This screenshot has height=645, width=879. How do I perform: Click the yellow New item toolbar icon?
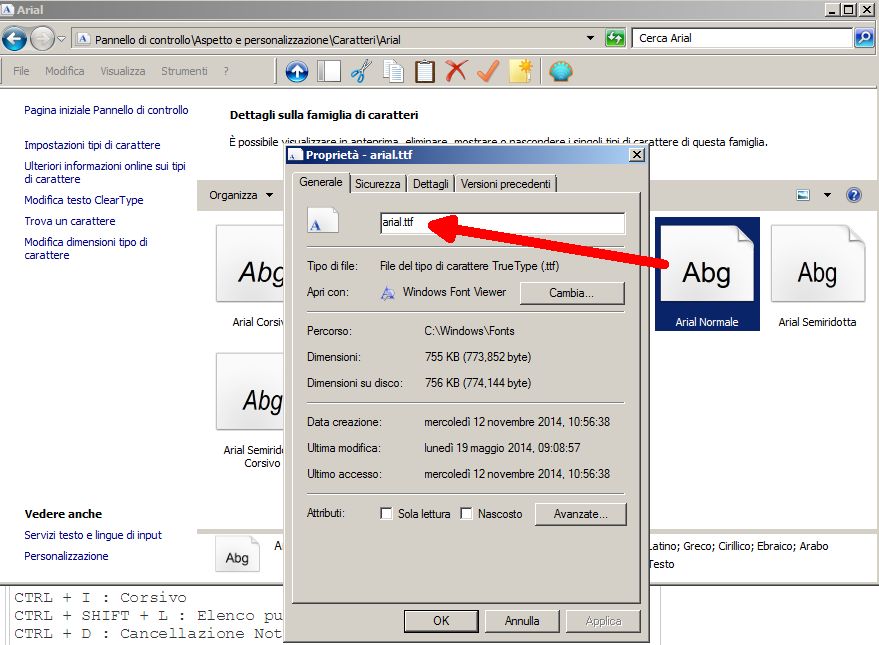[x=521, y=72]
